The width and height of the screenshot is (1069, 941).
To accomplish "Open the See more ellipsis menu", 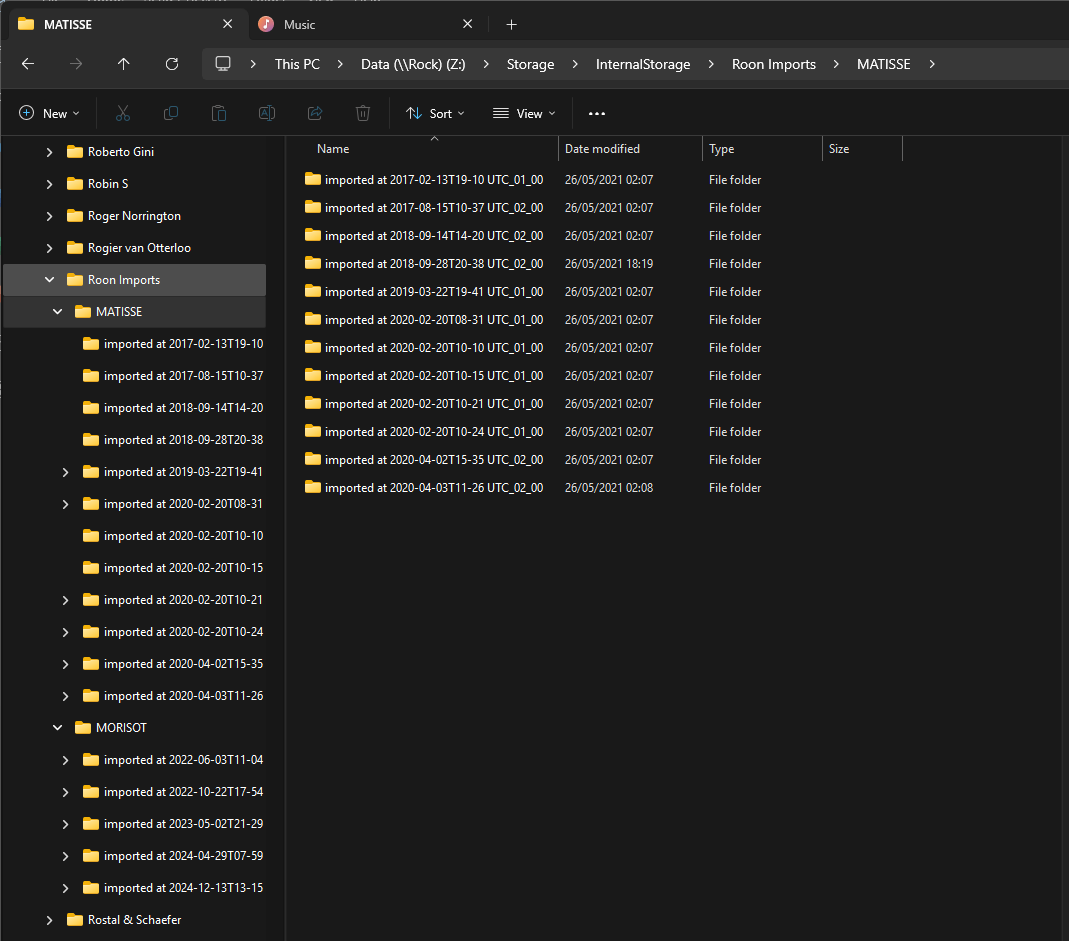I will click(597, 114).
